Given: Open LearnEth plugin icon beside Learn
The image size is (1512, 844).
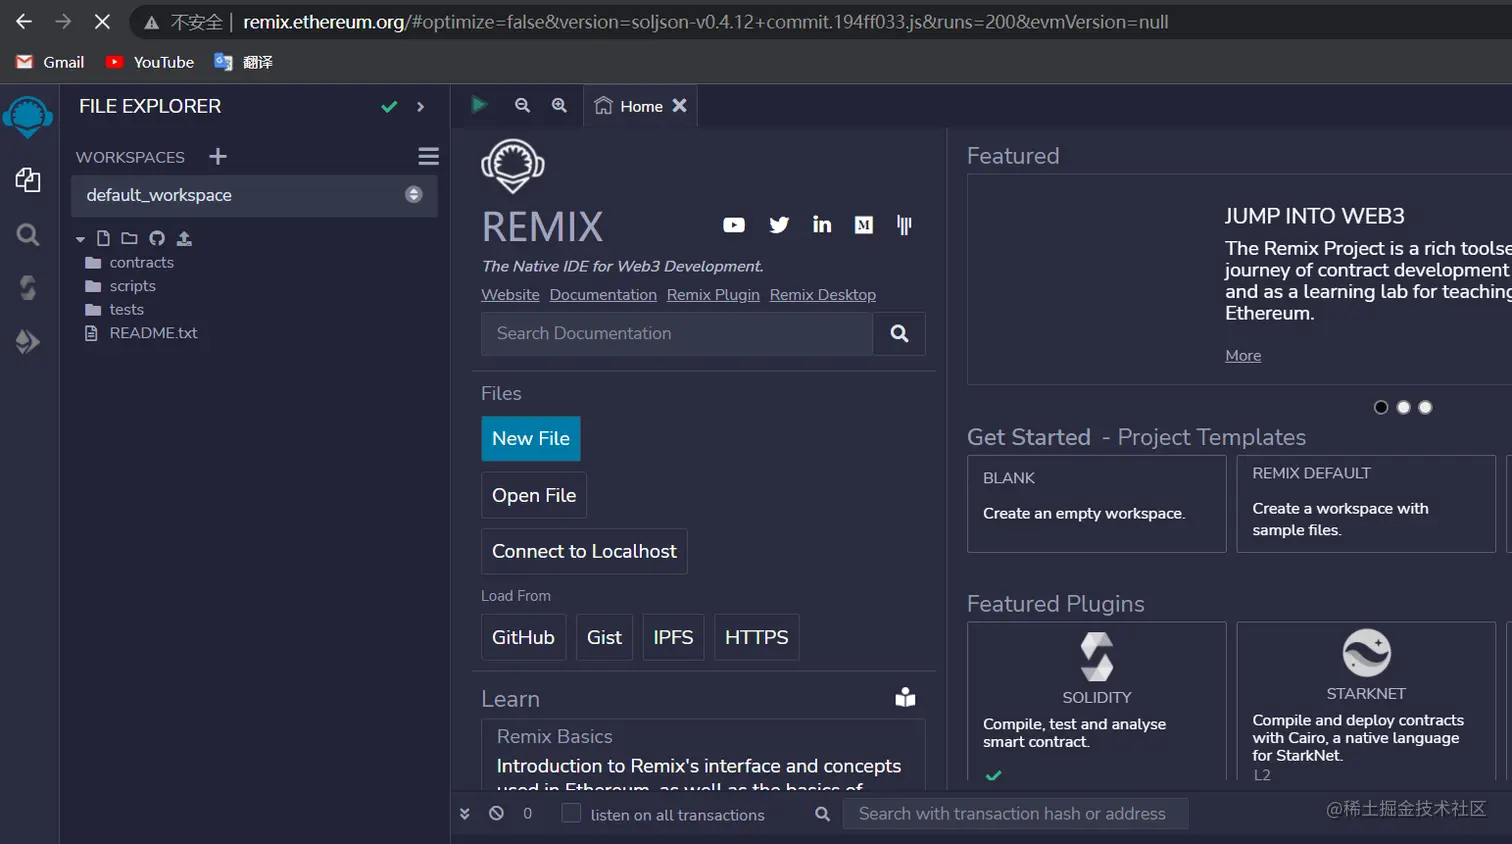Looking at the screenshot, I should pyautogui.click(x=905, y=697).
